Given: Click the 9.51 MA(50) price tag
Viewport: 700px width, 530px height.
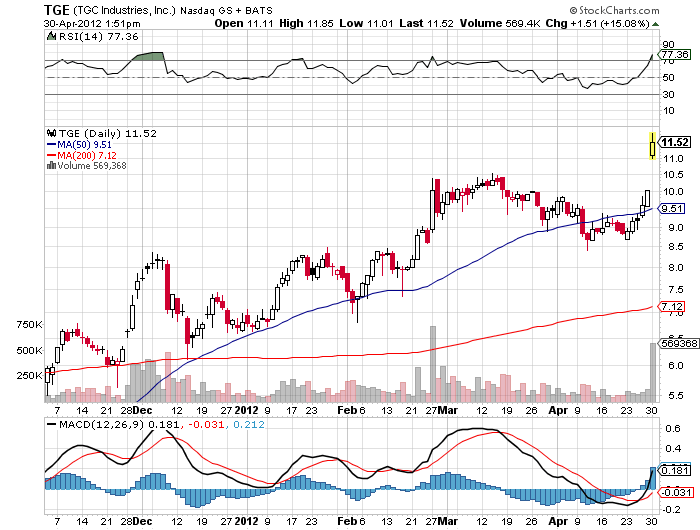Looking at the screenshot, I should pyautogui.click(x=672, y=209).
